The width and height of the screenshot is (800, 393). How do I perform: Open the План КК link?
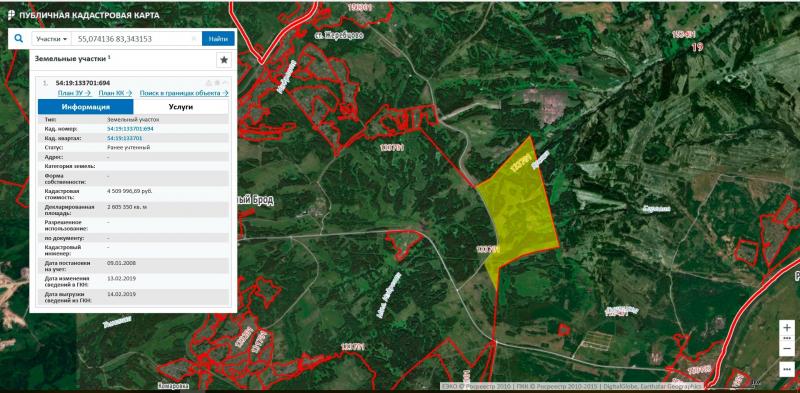click(x=115, y=93)
